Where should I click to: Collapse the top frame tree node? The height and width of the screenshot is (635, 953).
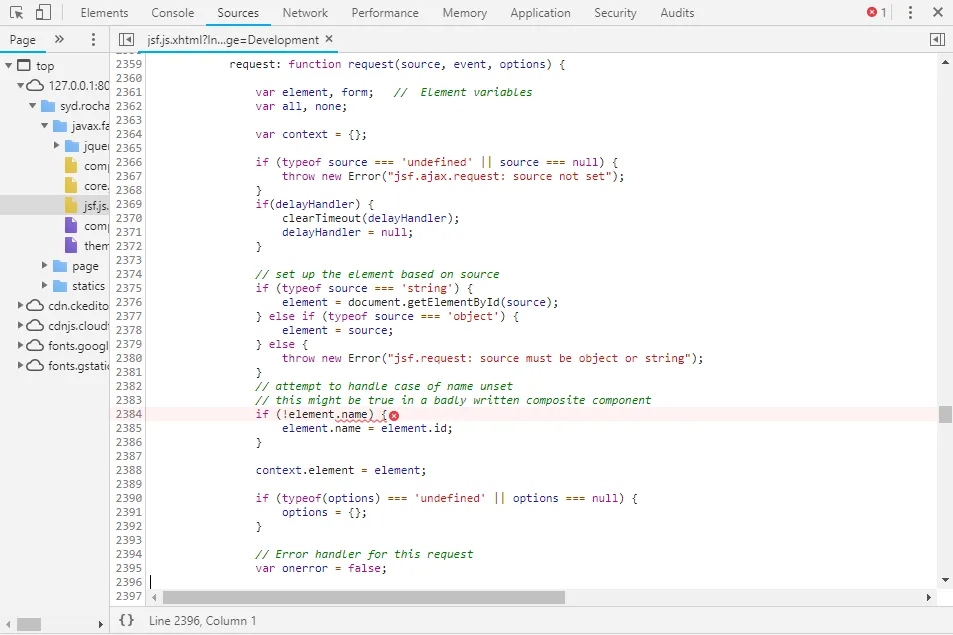[x=9, y=66]
